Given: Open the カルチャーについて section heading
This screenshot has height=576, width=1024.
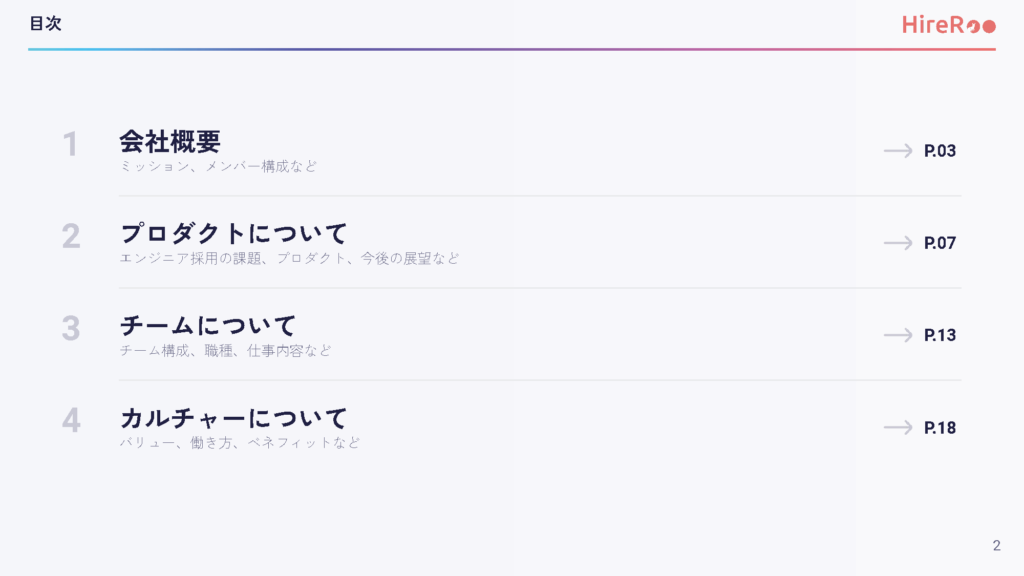Looking at the screenshot, I should point(233,417).
